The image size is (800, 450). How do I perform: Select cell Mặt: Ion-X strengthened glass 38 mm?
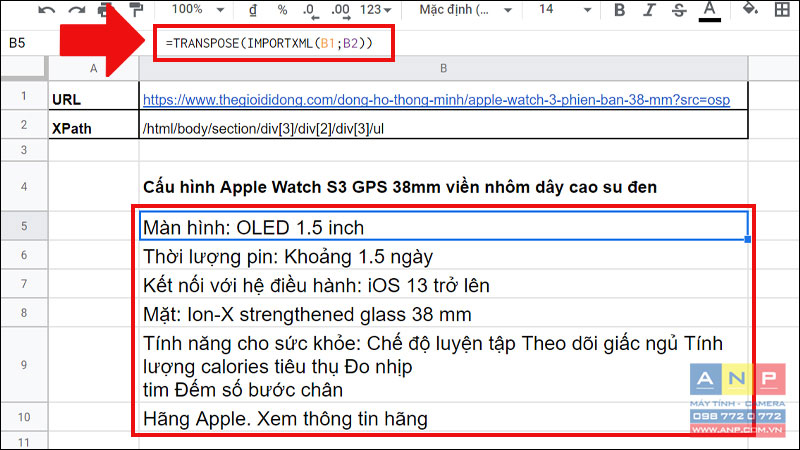(443, 313)
